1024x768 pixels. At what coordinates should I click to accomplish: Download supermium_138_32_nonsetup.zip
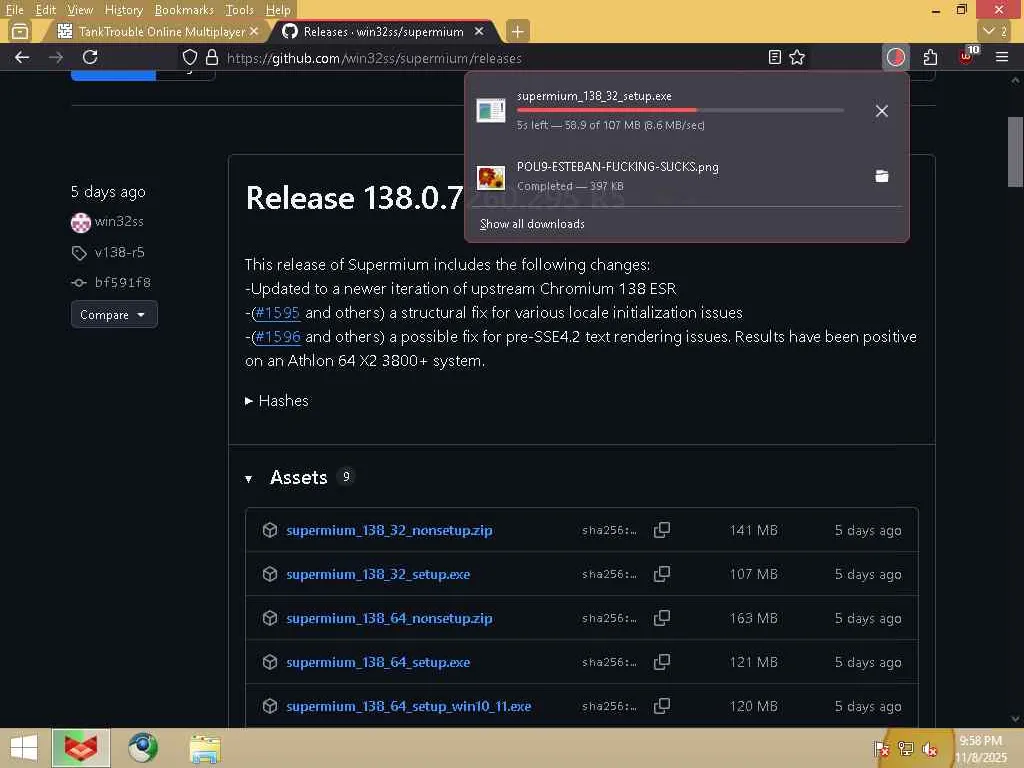(389, 530)
